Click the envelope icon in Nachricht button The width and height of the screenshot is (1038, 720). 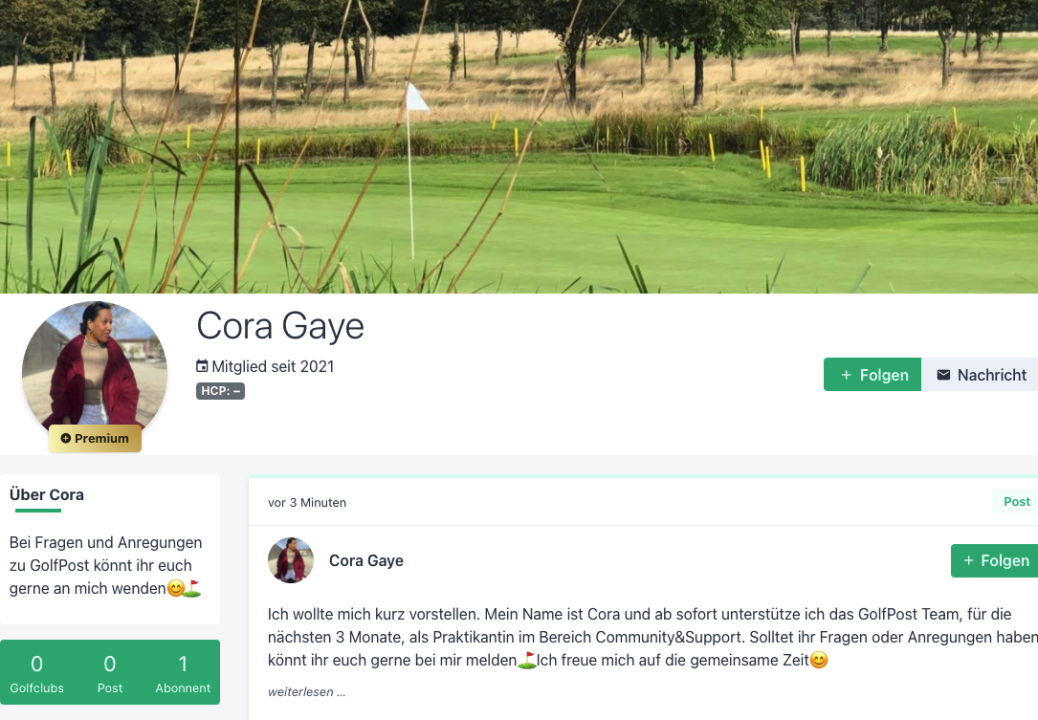943,375
